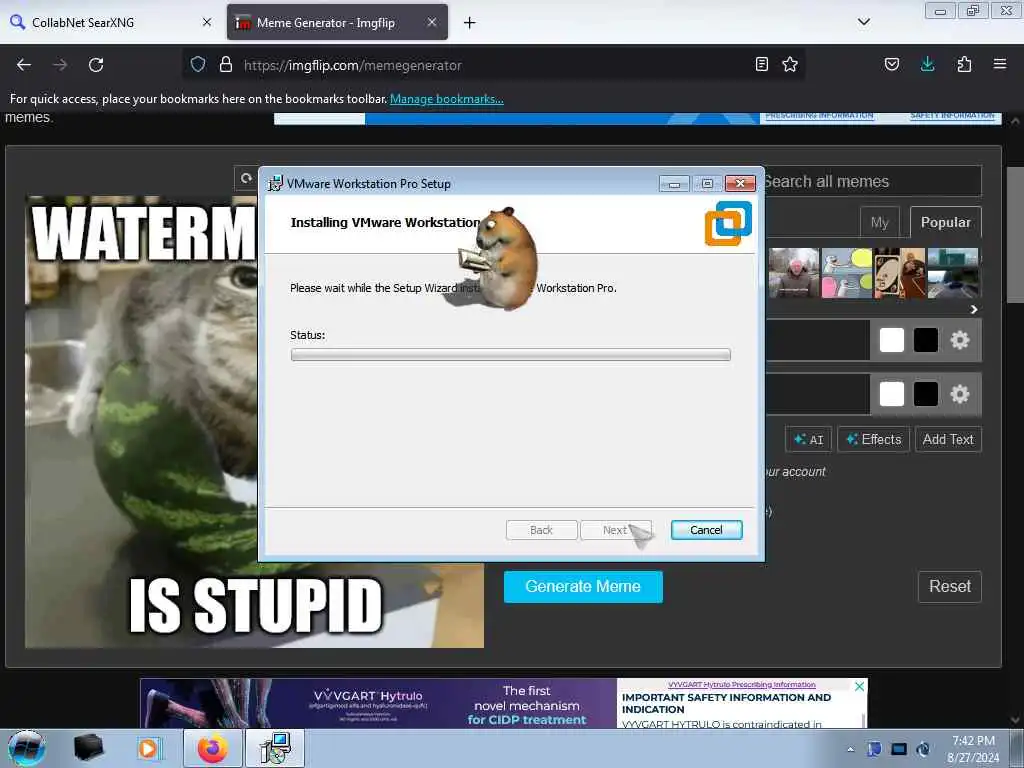Show next popular memes with chevron

pyautogui.click(x=974, y=310)
